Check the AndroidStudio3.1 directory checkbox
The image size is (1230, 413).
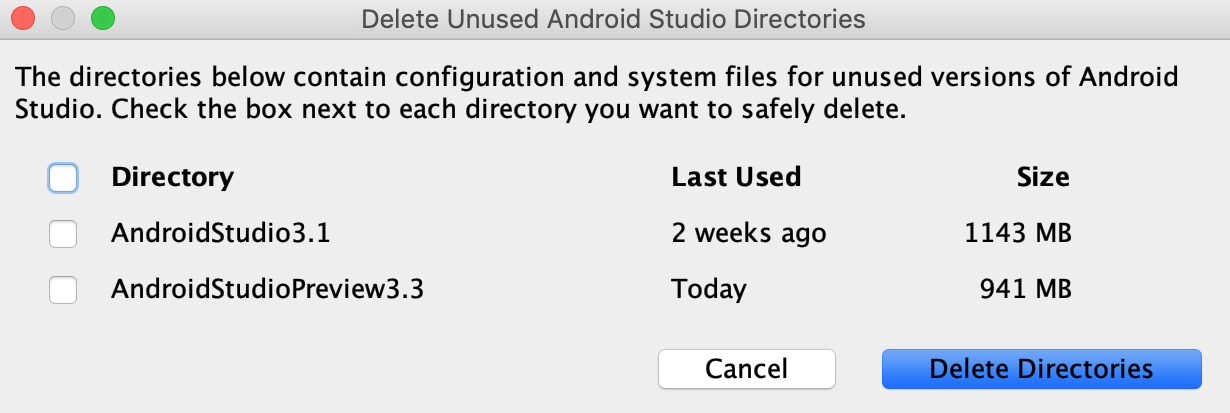[63, 235]
